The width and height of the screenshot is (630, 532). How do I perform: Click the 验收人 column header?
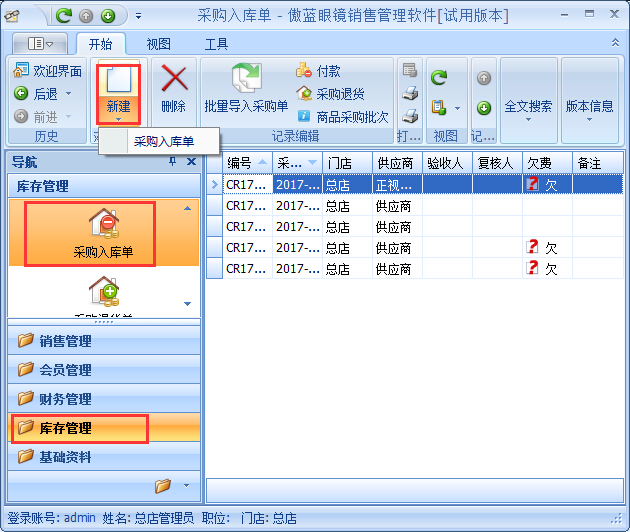[x=447, y=163]
